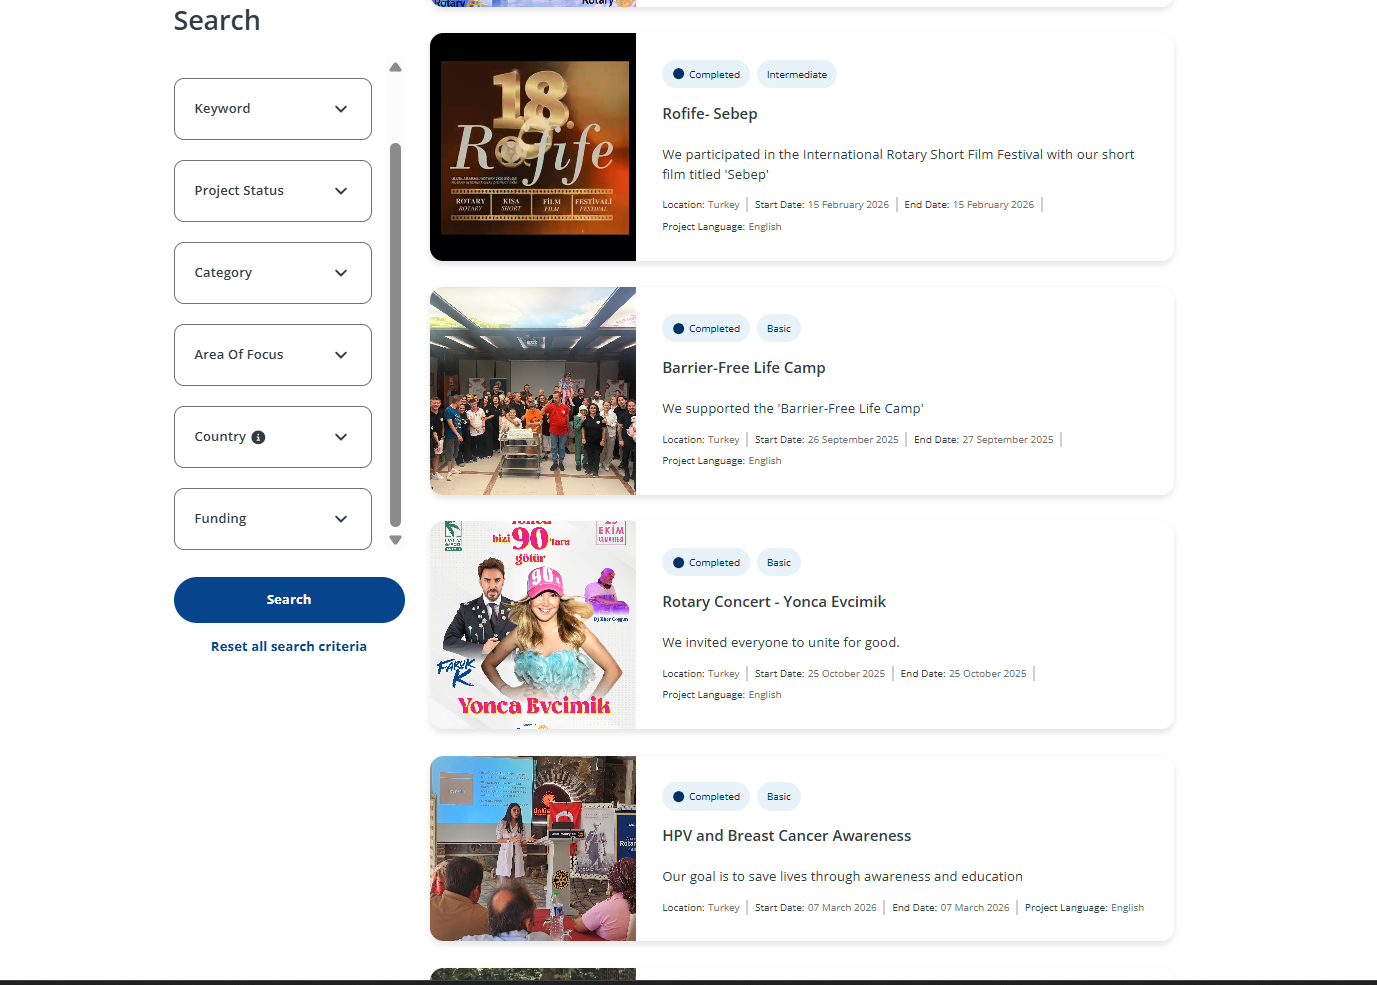Open Rotary Concert - Yonca Evcimik project
The height and width of the screenshot is (985, 1377).
(773, 602)
